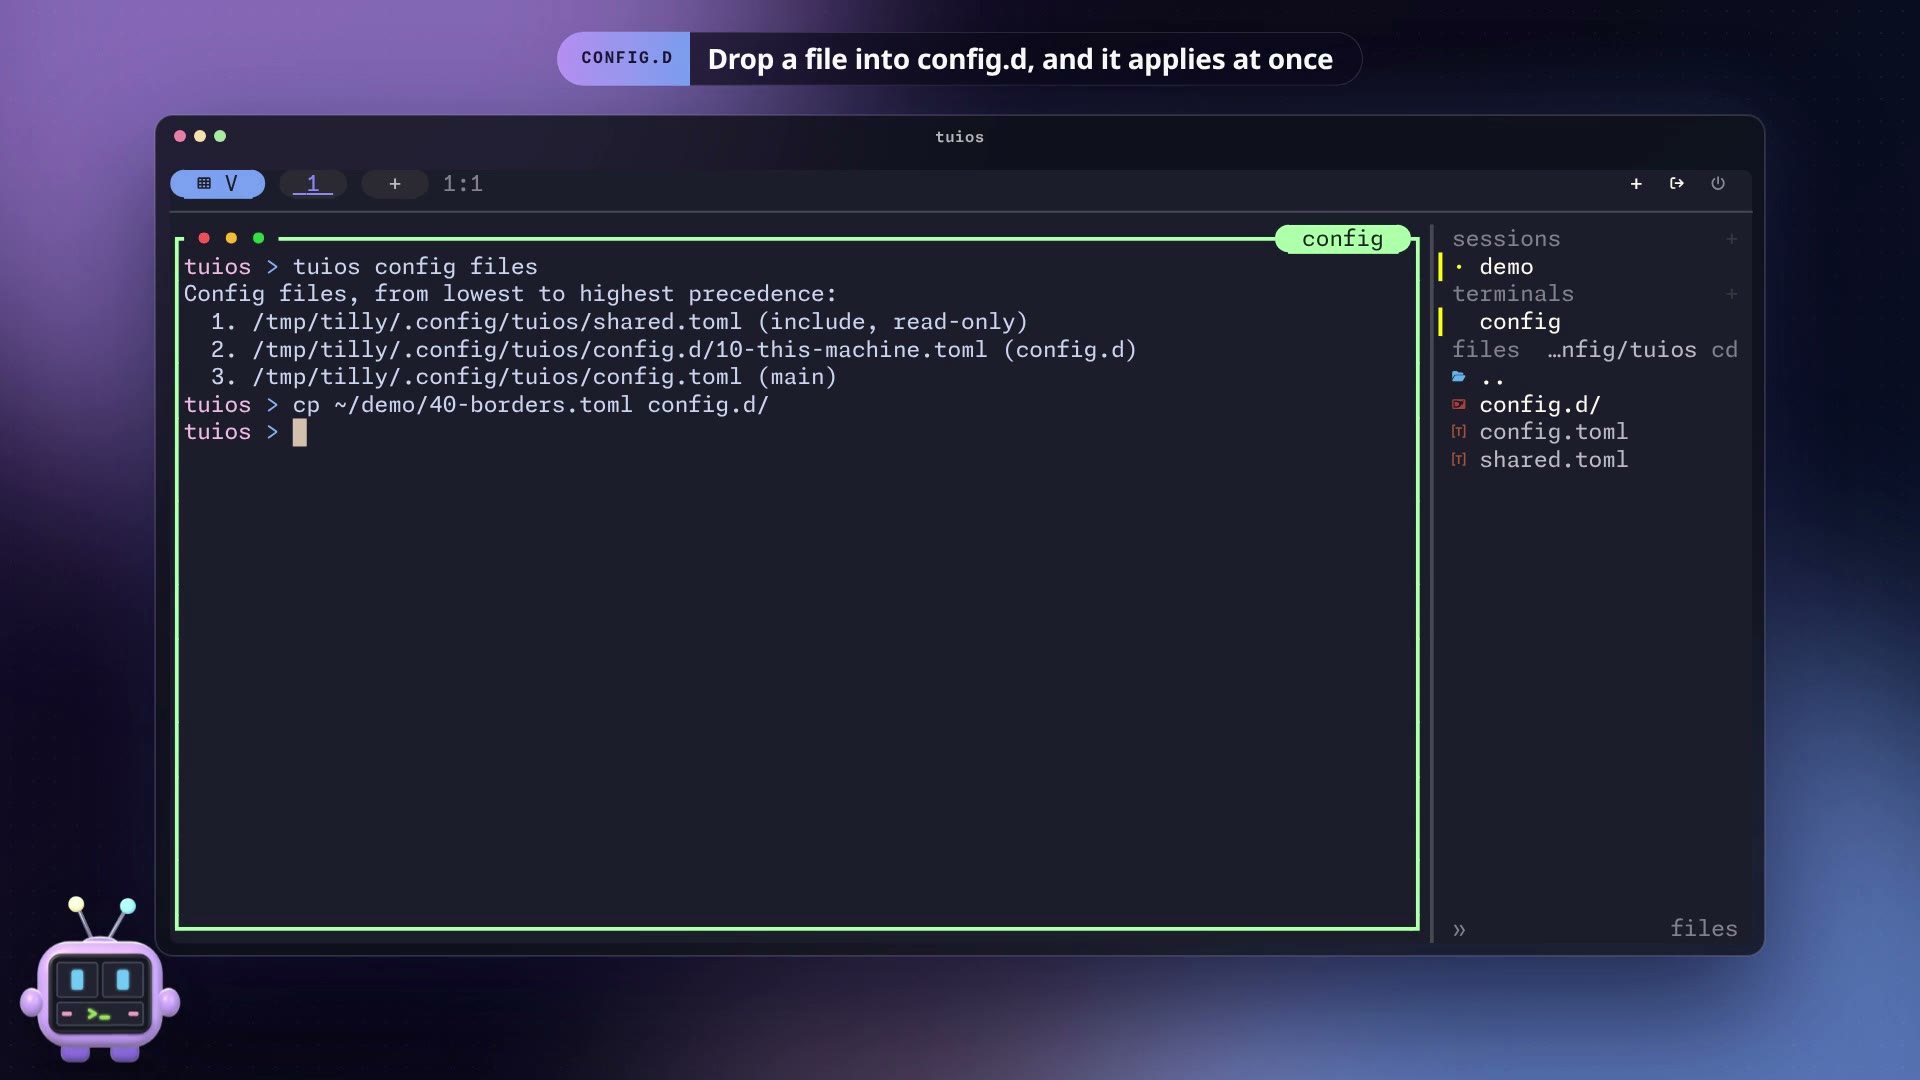The image size is (1920, 1080).
Task: Click the green config pane title badge
Action: coord(1342,239)
